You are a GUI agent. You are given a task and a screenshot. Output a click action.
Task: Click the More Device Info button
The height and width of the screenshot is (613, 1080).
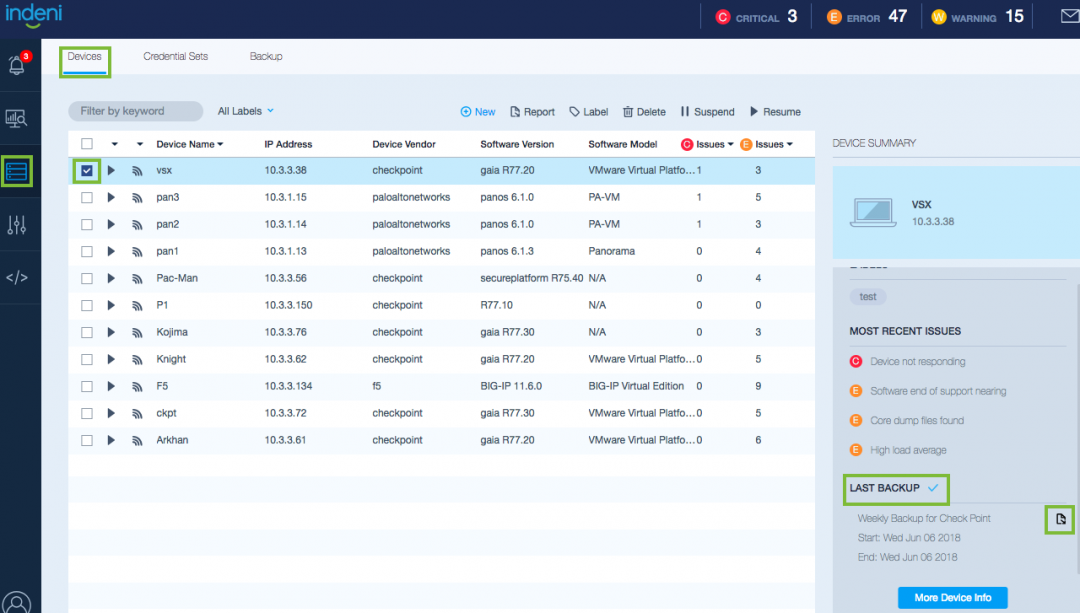pos(952,597)
